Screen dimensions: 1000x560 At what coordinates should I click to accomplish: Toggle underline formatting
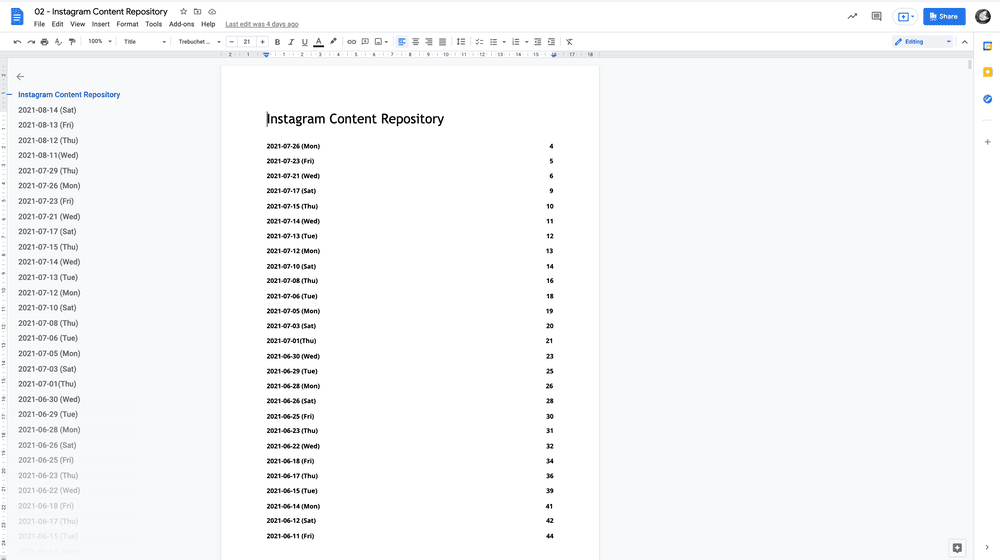pos(305,42)
